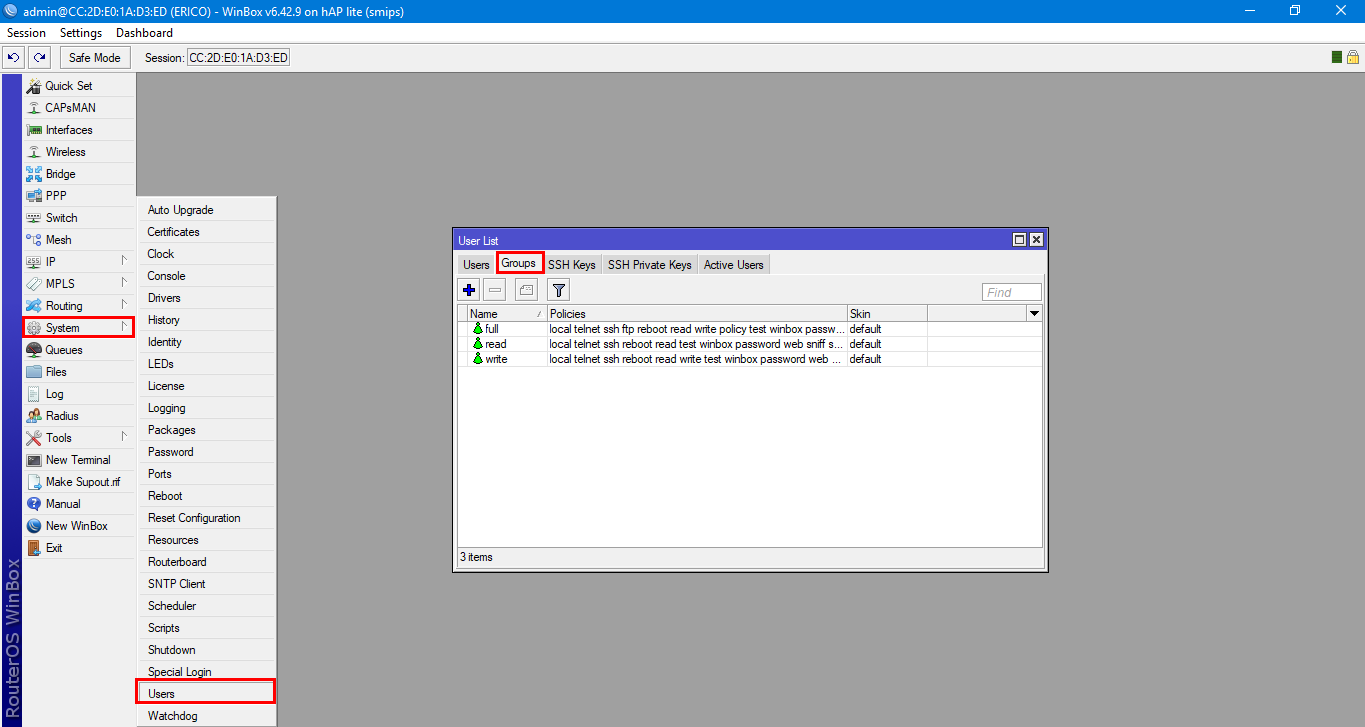Click the minus Remove button

pos(495,290)
